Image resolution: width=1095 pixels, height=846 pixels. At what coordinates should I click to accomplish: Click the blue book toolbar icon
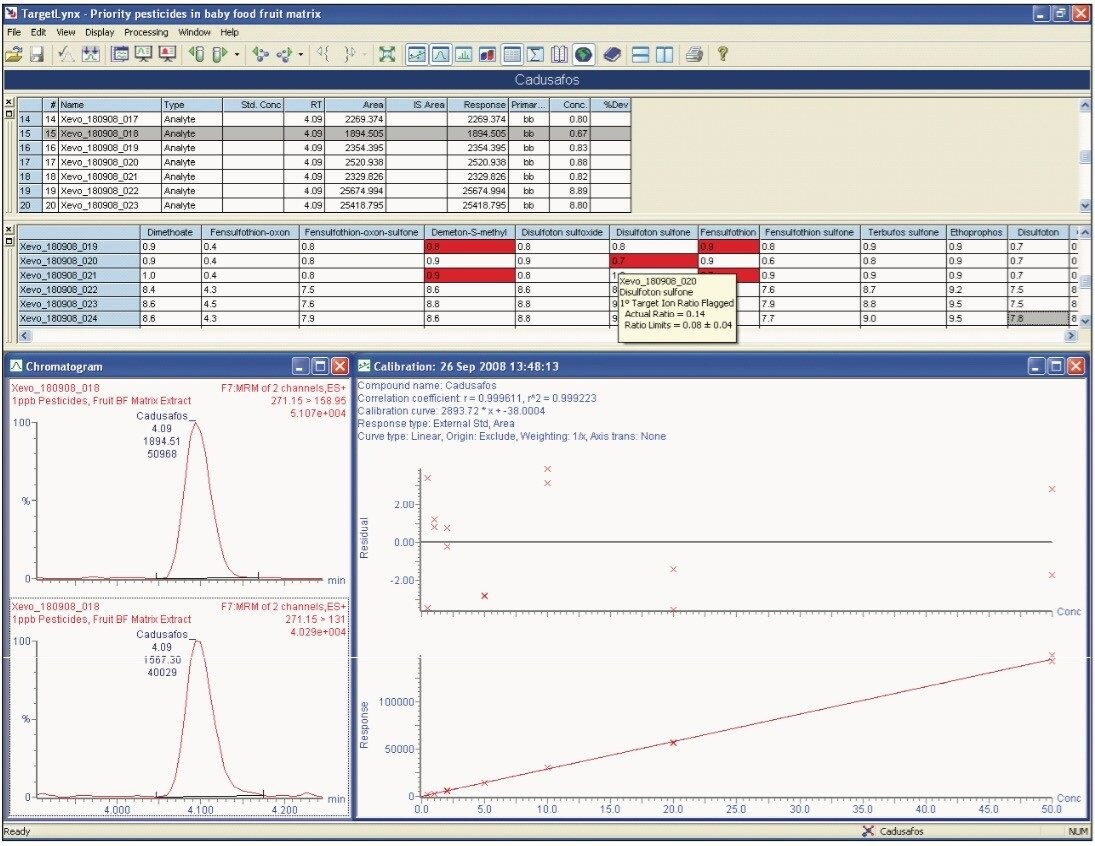tap(613, 54)
